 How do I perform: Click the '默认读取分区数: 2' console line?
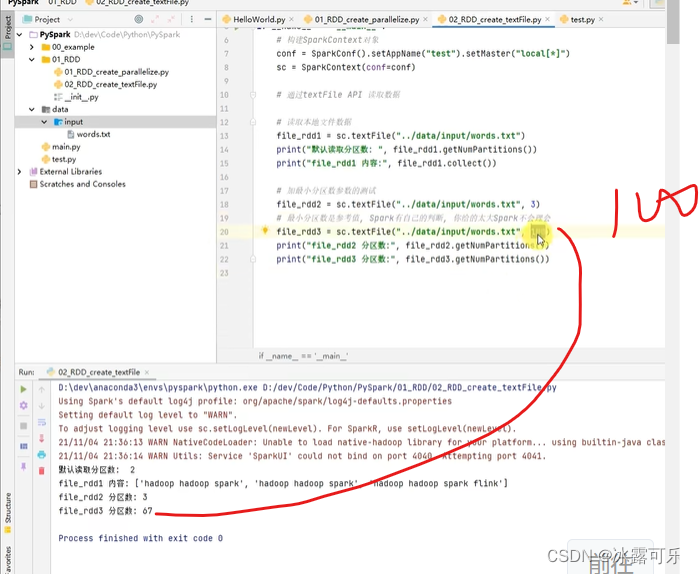97,470
